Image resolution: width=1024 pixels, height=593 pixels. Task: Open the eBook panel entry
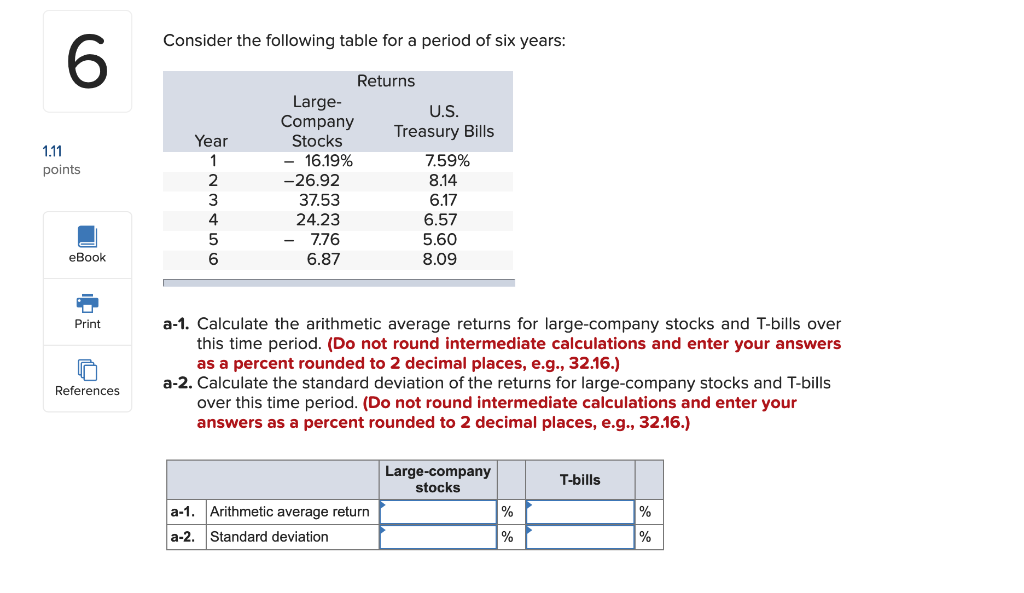87,245
